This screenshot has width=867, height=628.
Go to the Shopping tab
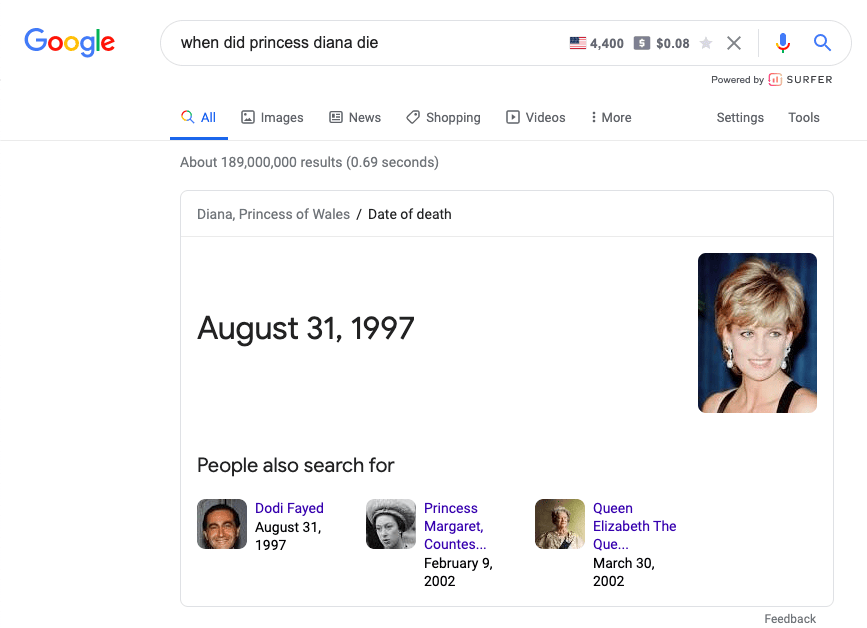pos(443,117)
